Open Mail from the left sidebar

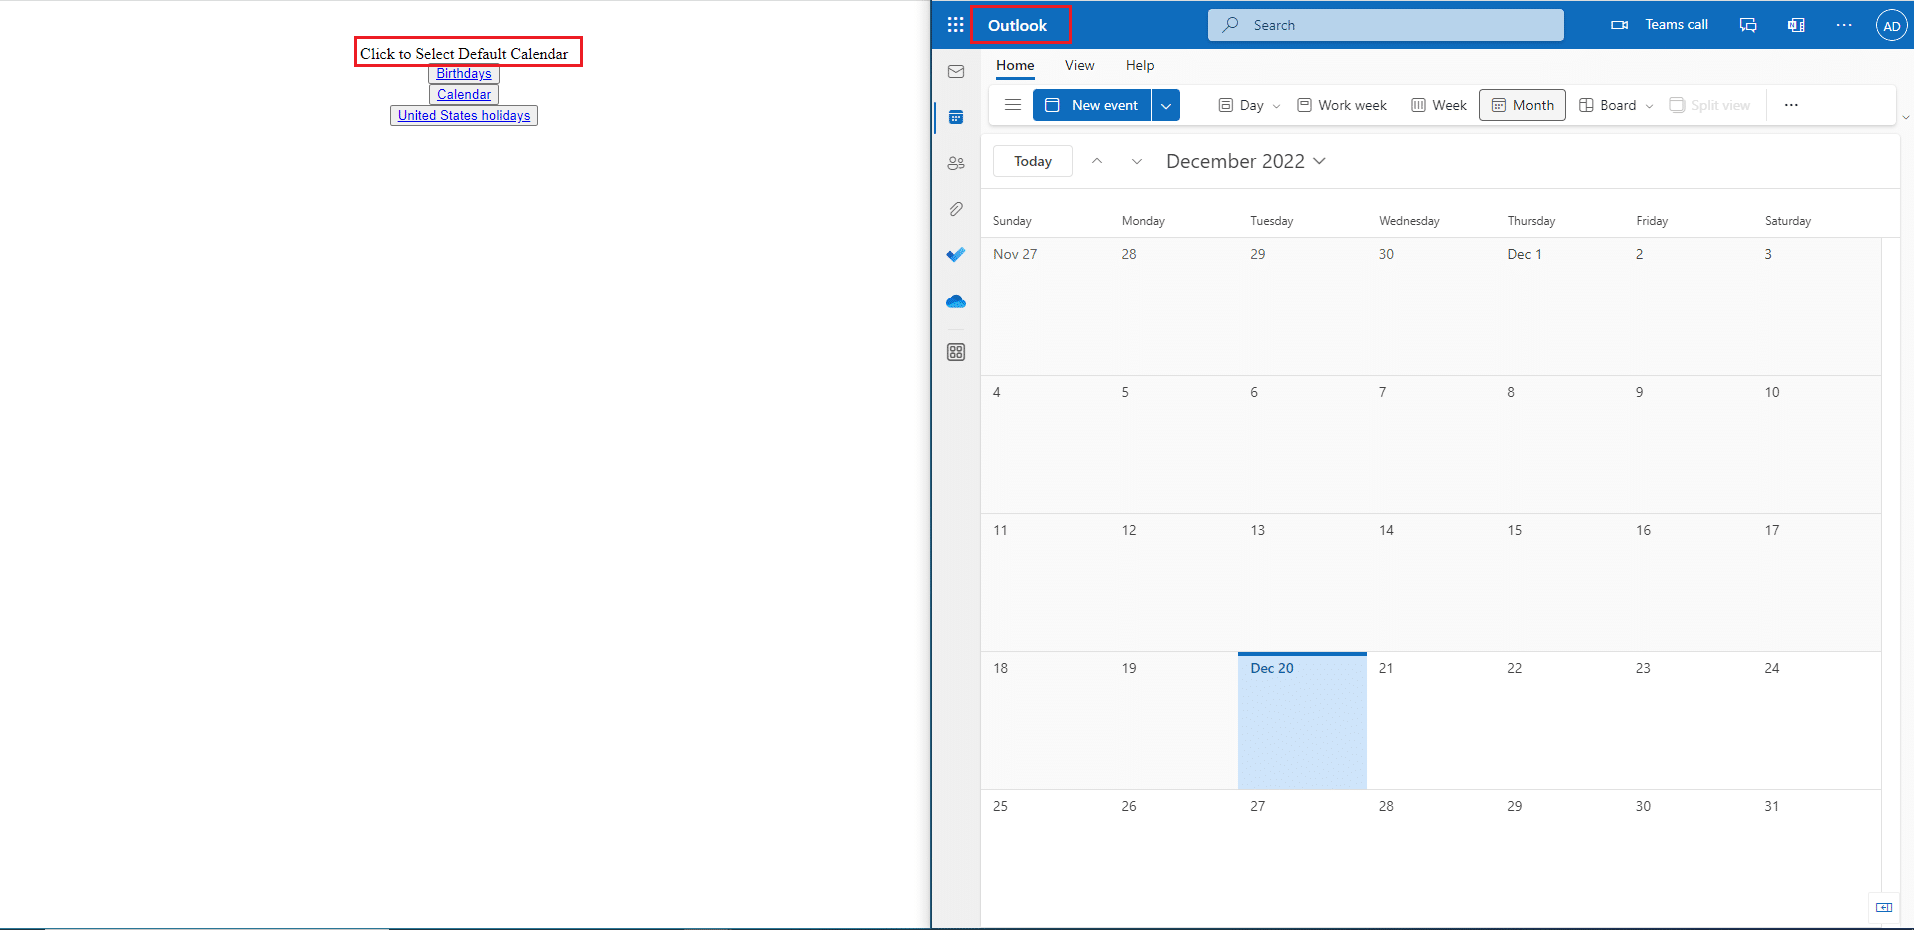(956, 72)
